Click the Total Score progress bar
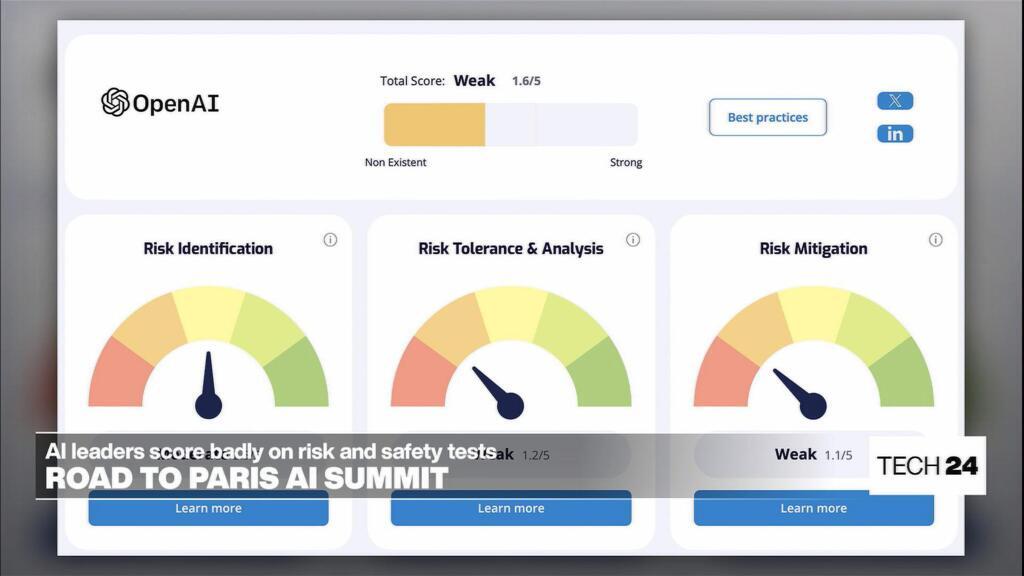1024x576 pixels. pos(510,125)
